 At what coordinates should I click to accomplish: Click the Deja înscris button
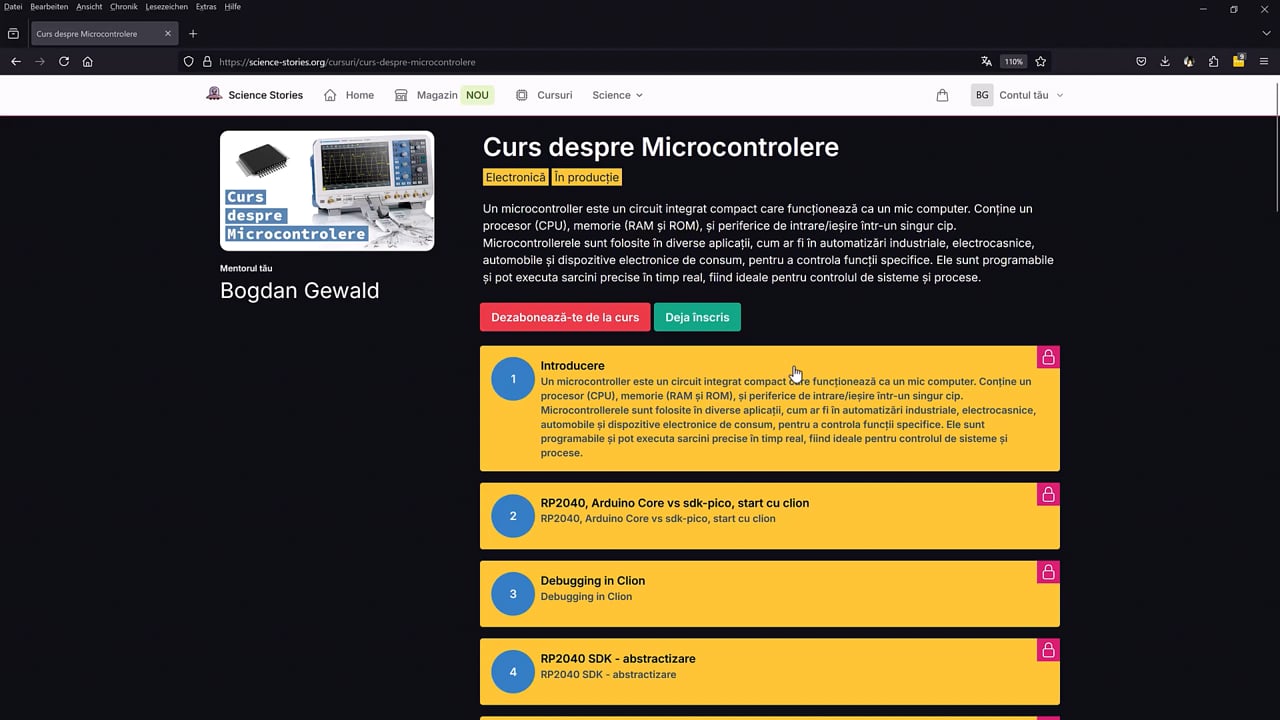pyautogui.click(x=697, y=317)
